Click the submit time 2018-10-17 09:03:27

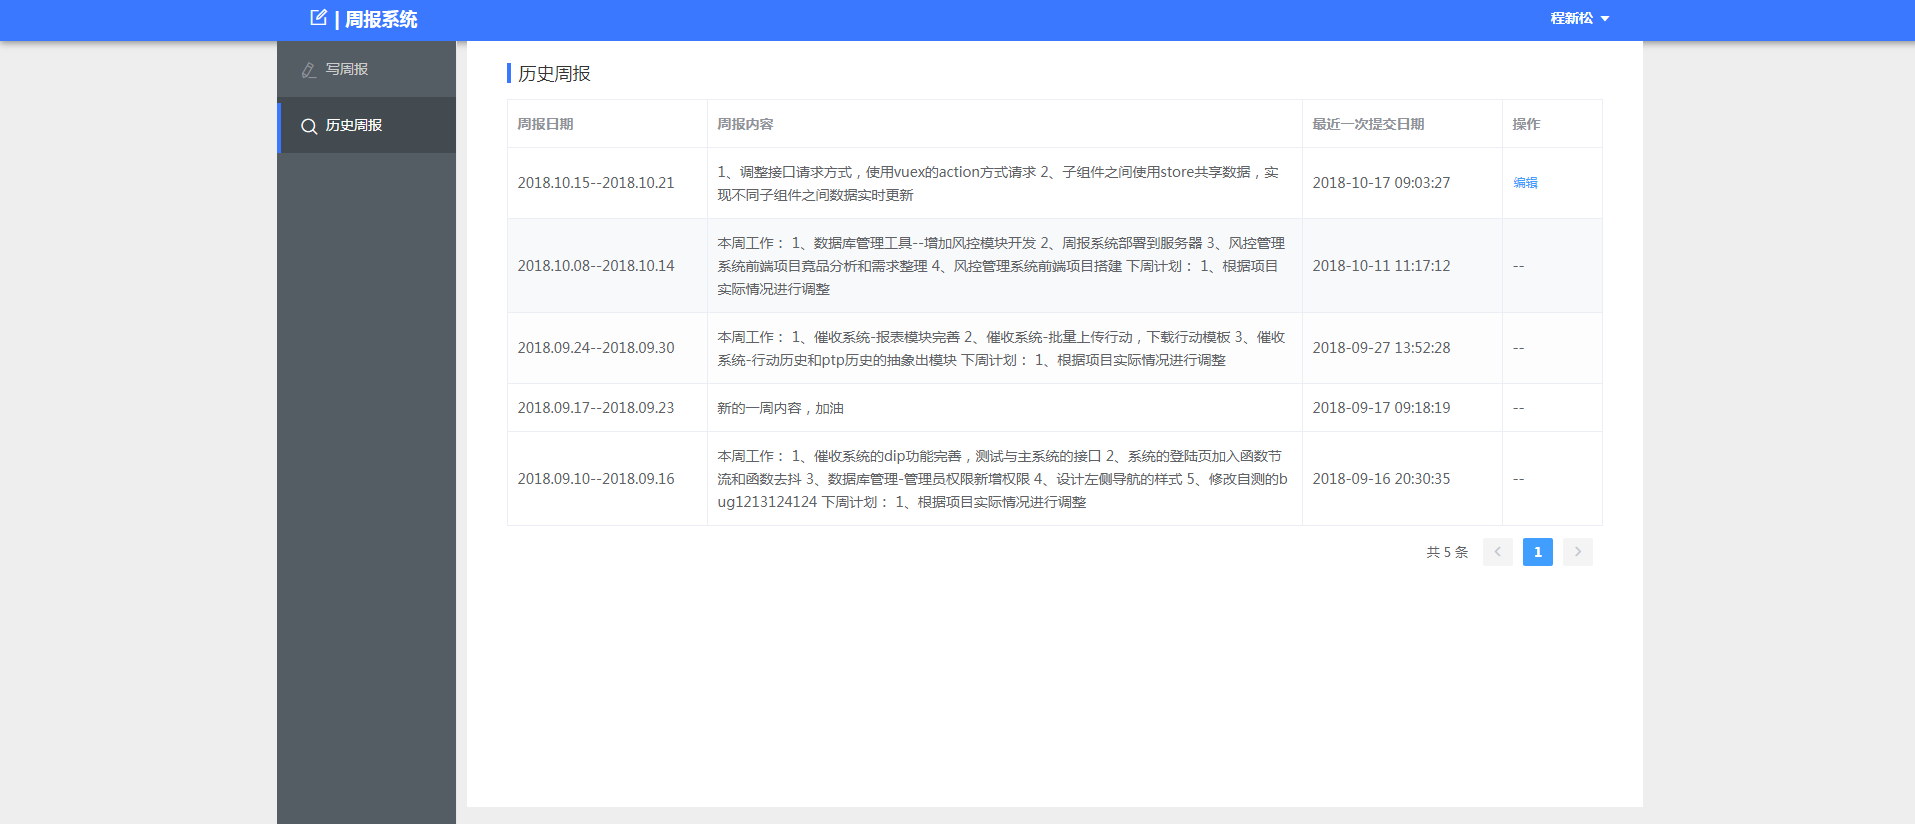[1381, 183]
